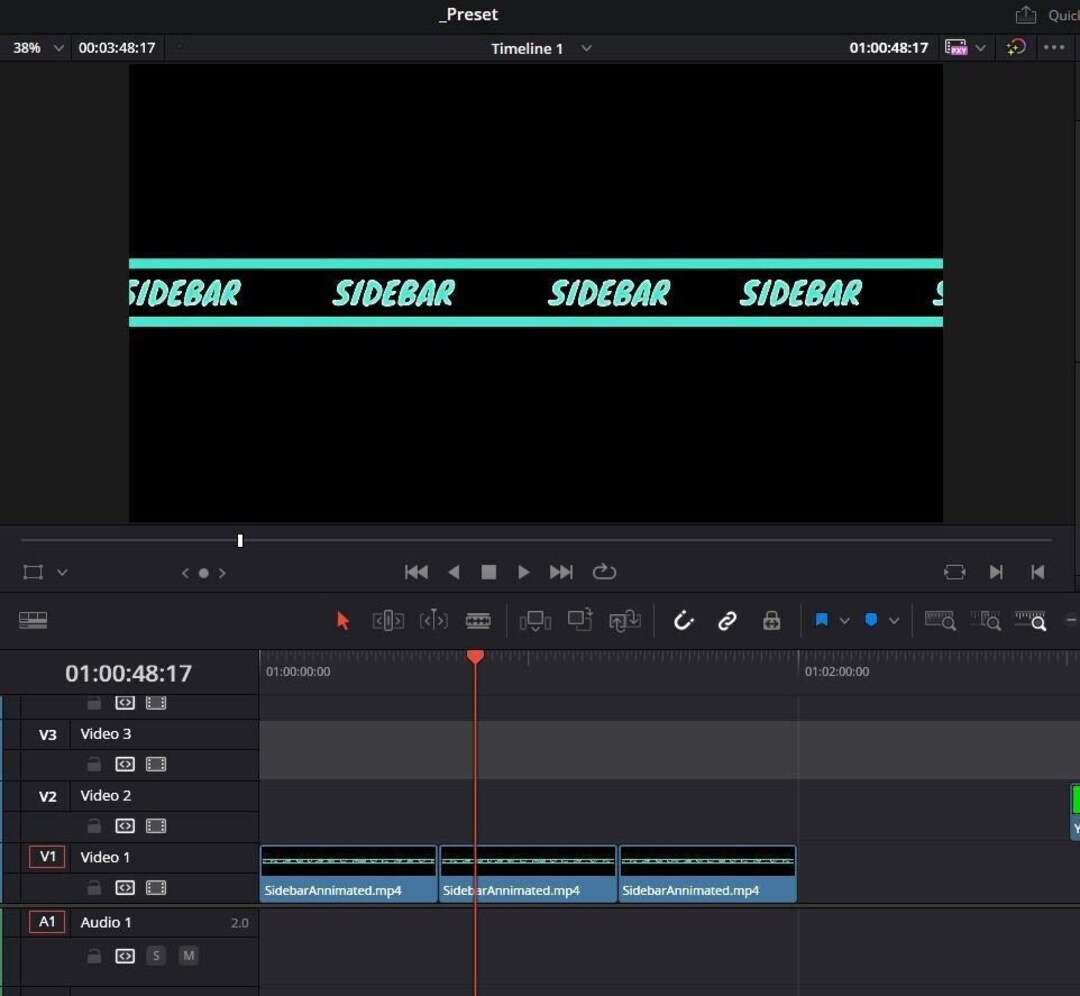Click the _Preset title text
The height and width of the screenshot is (996, 1080).
pos(468,15)
